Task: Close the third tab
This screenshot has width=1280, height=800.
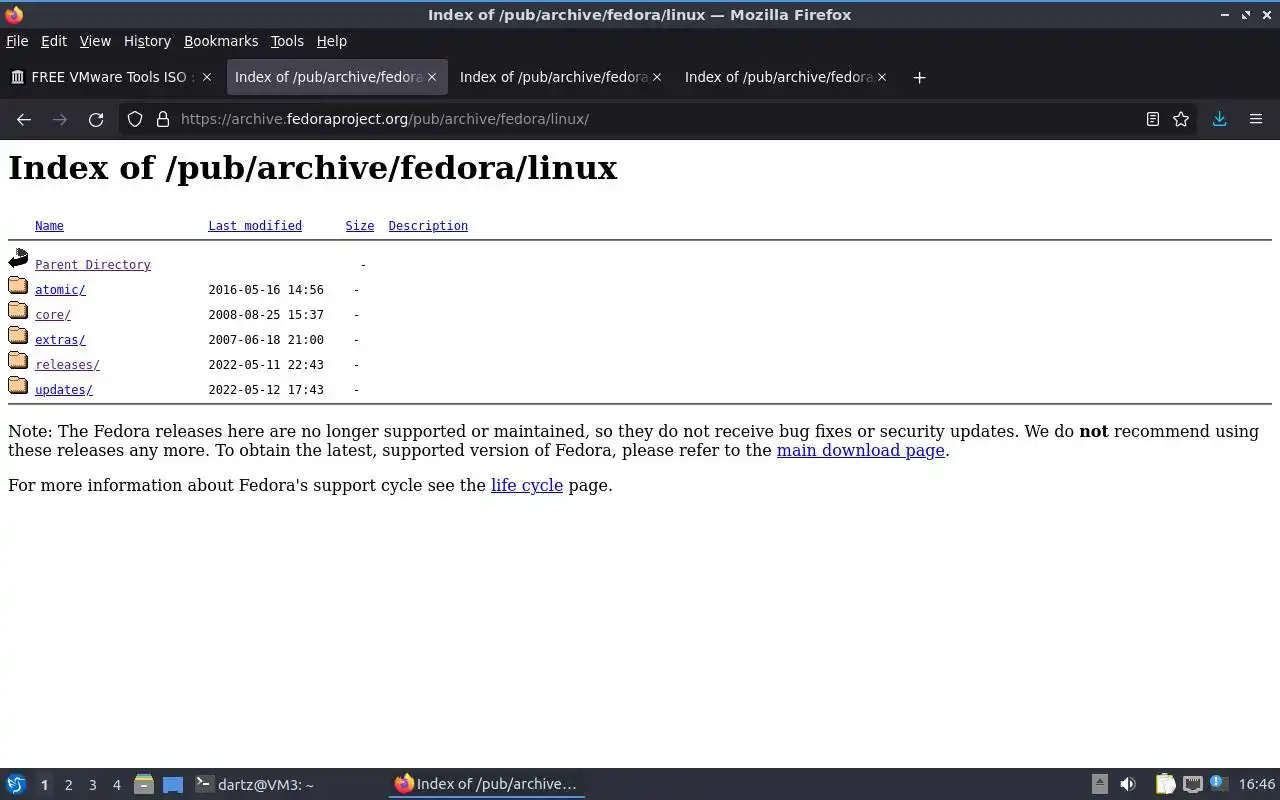Action: (x=657, y=77)
